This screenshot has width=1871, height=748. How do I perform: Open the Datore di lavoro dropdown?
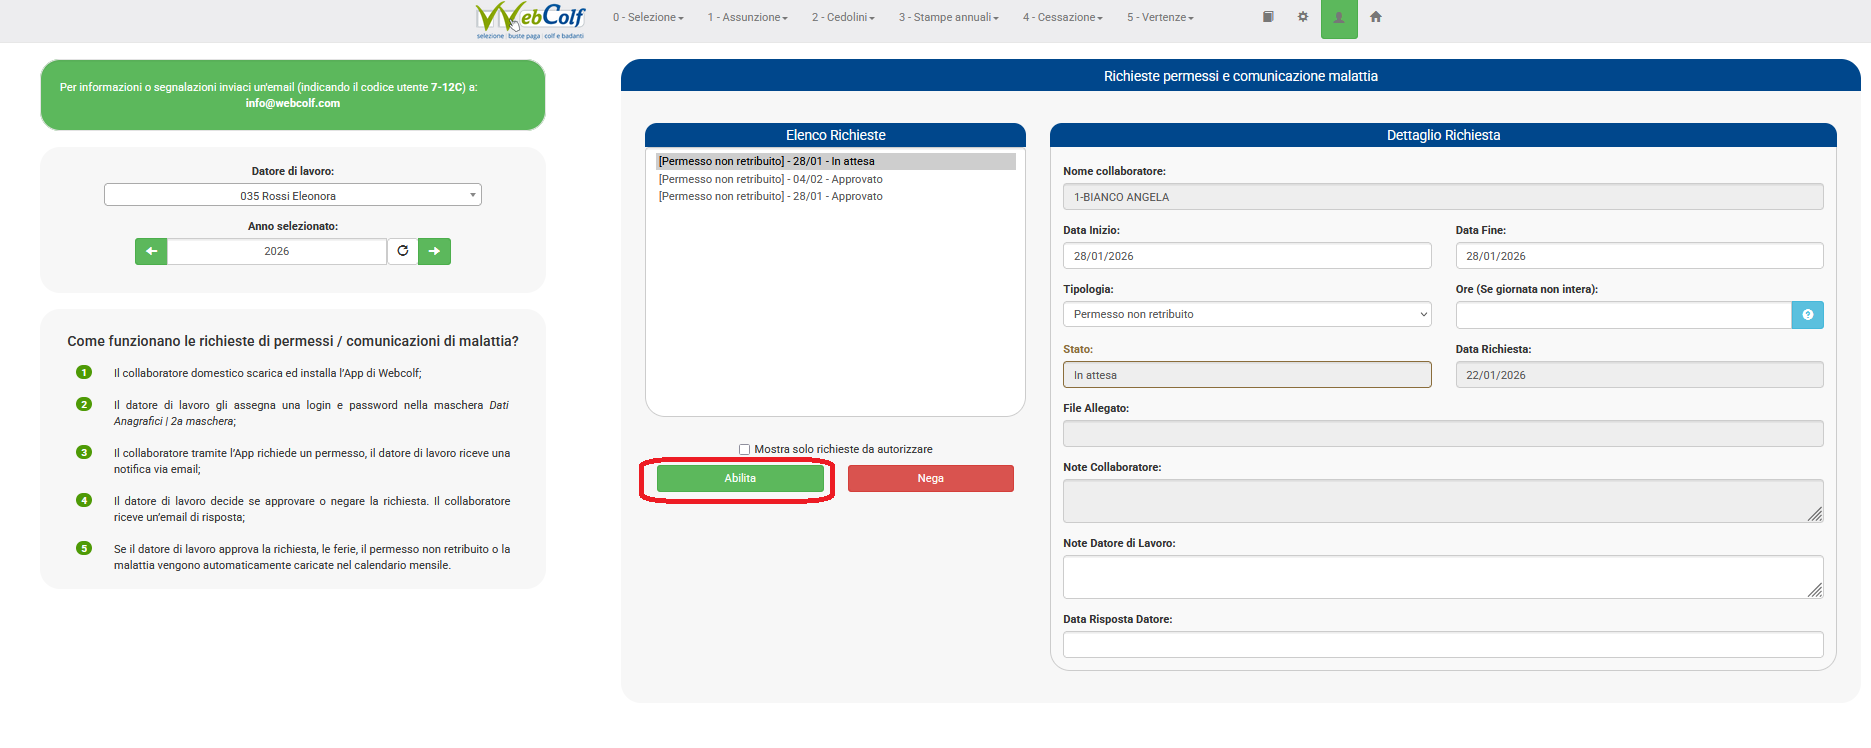click(x=292, y=196)
